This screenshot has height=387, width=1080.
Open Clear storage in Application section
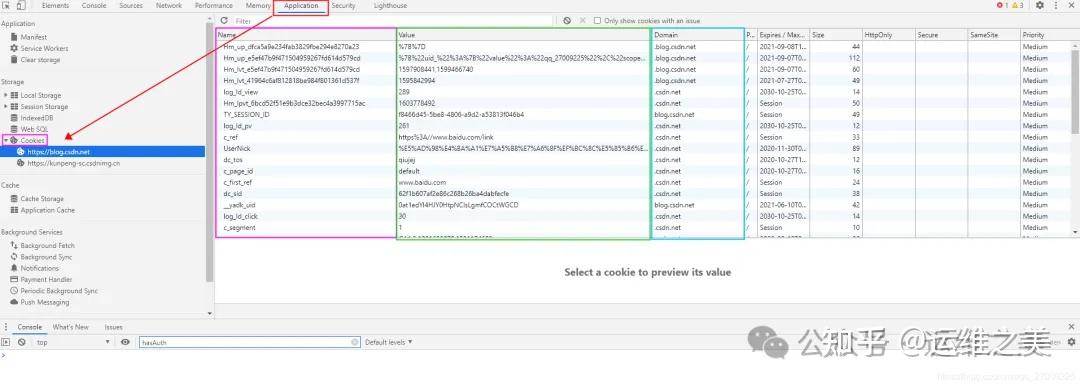click(40, 60)
